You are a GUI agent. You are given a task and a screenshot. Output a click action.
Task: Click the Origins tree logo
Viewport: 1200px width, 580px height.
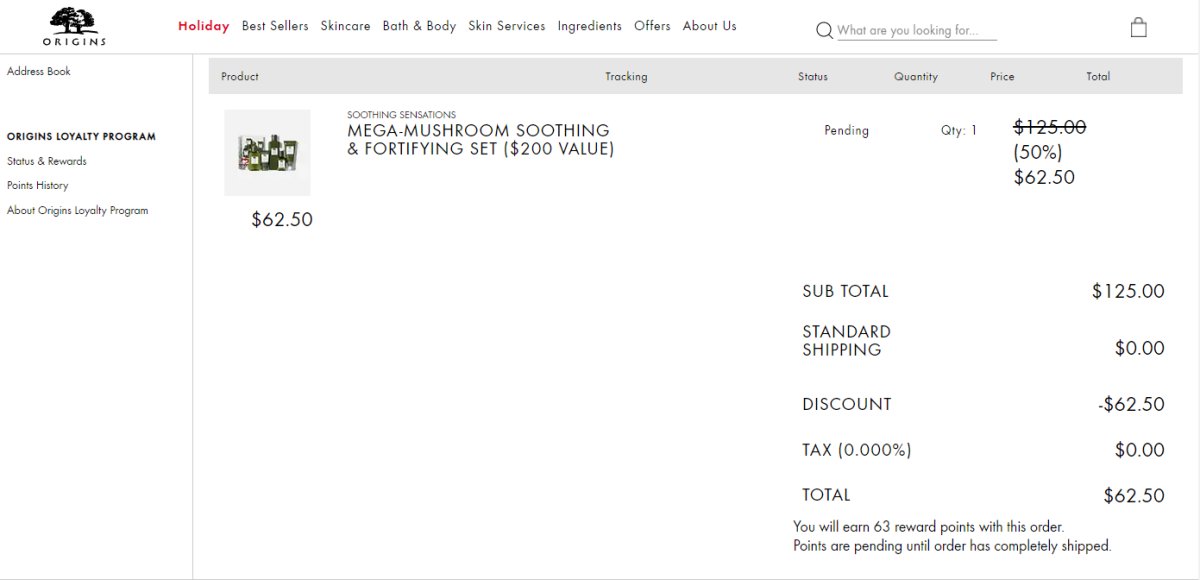tap(74, 27)
